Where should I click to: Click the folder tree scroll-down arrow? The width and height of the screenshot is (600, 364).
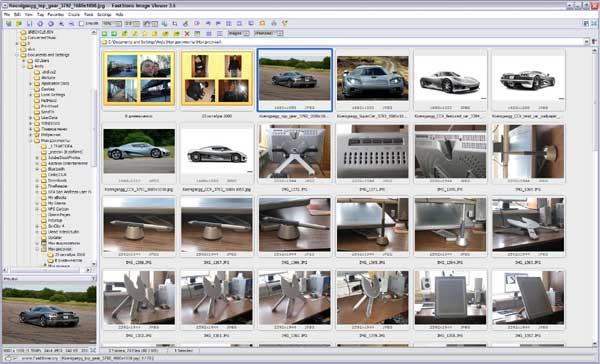[x=94, y=264]
